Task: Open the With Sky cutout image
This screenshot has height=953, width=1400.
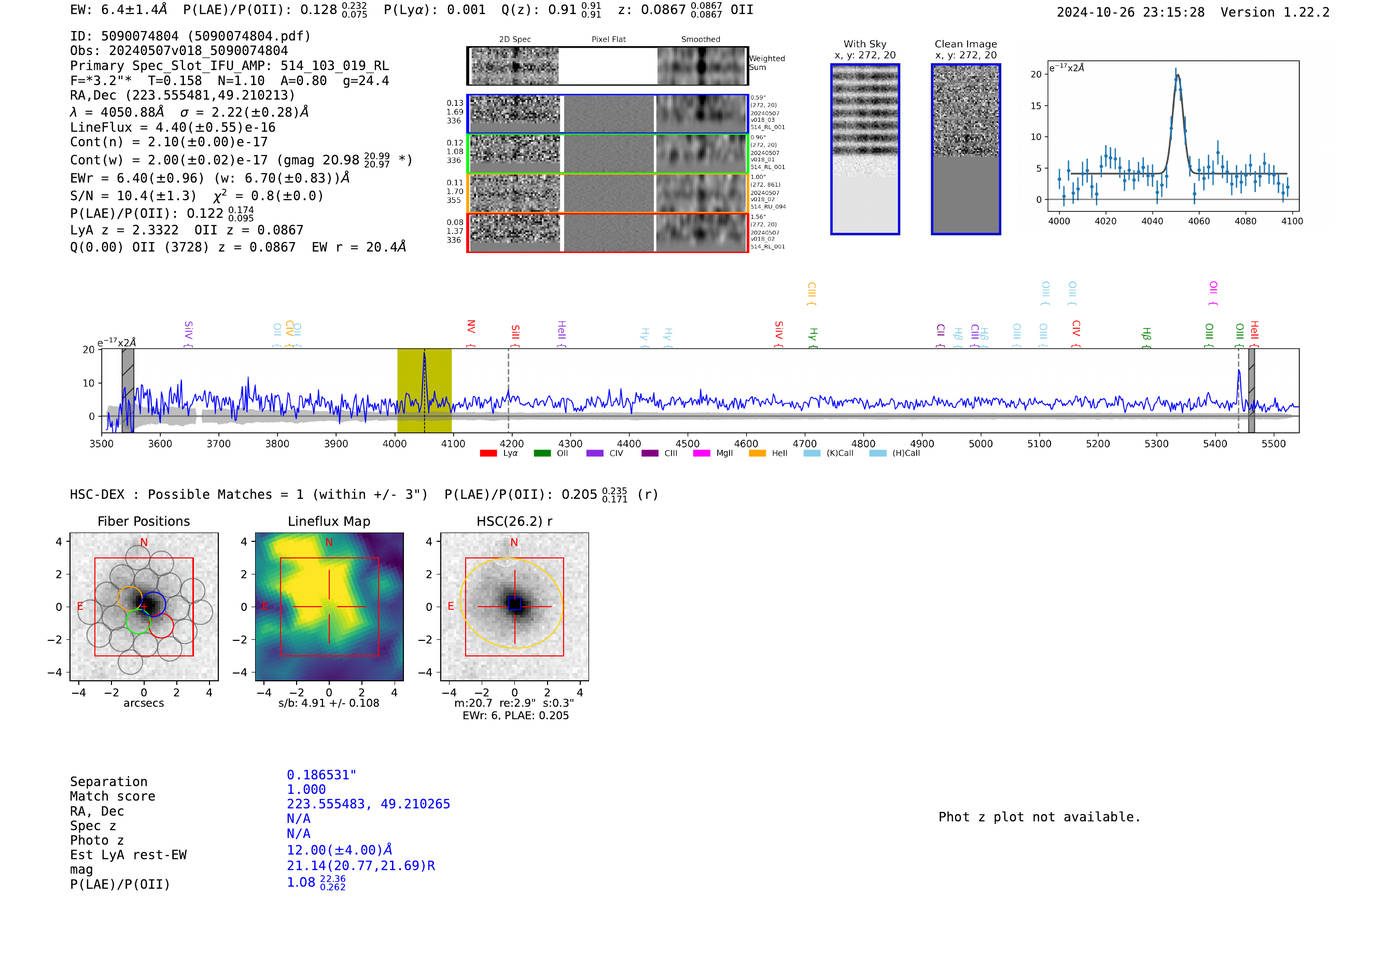Action: [x=865, y=150]
